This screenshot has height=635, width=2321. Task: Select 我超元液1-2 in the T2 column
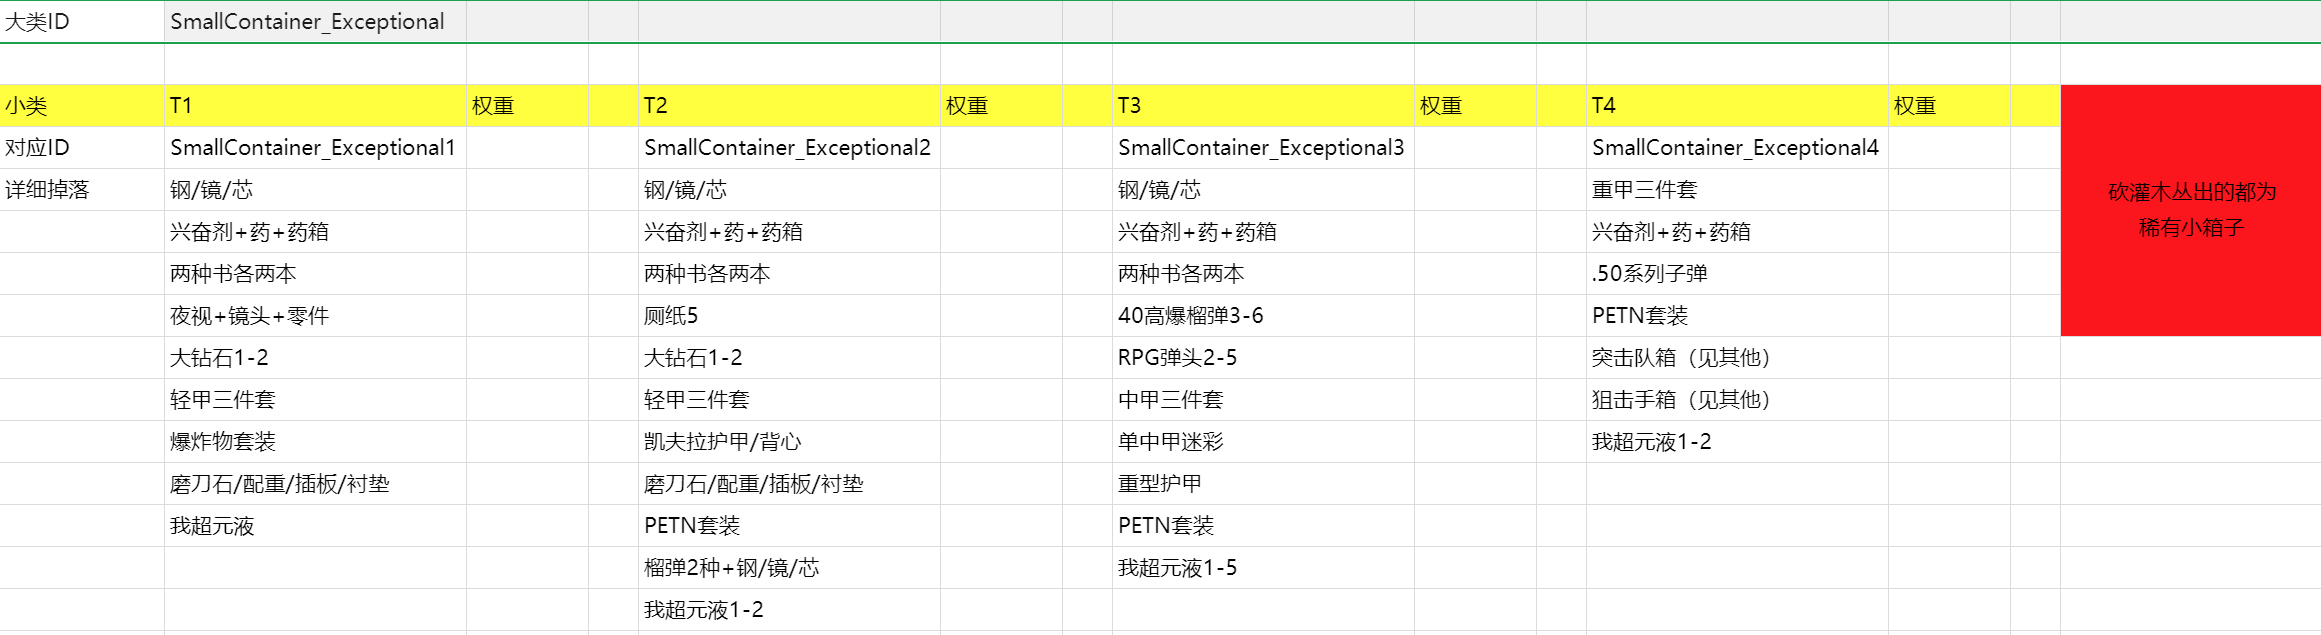point(789,610)
